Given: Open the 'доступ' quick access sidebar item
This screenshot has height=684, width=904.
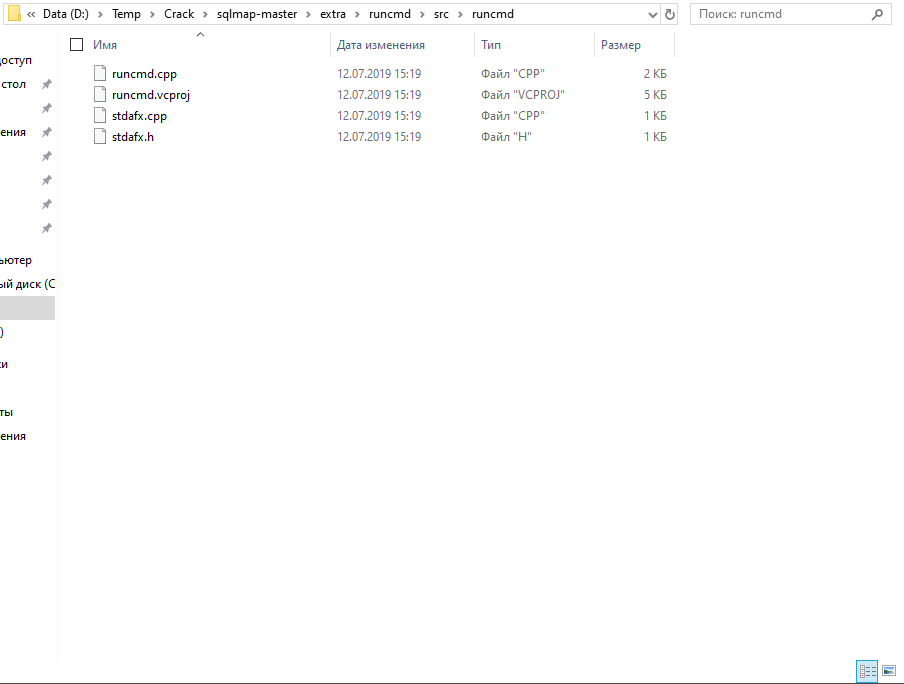Looking at the screenshot, I should click(16, 60).
